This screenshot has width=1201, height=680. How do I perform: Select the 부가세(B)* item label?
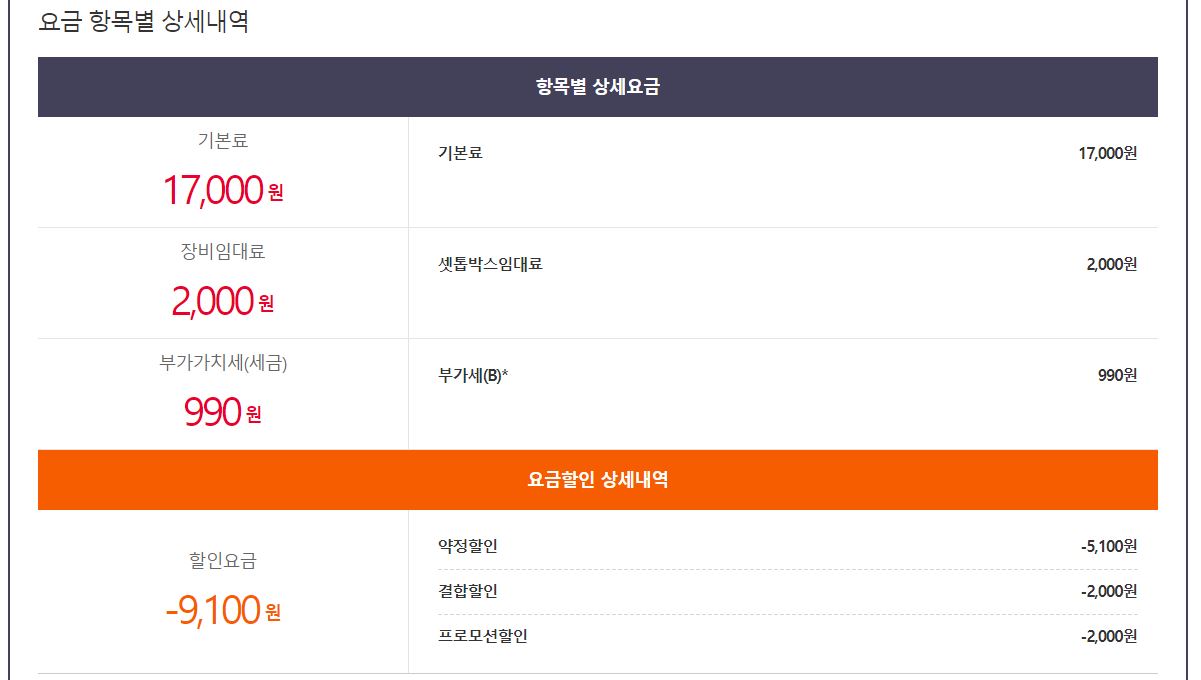tap(473, 375)
